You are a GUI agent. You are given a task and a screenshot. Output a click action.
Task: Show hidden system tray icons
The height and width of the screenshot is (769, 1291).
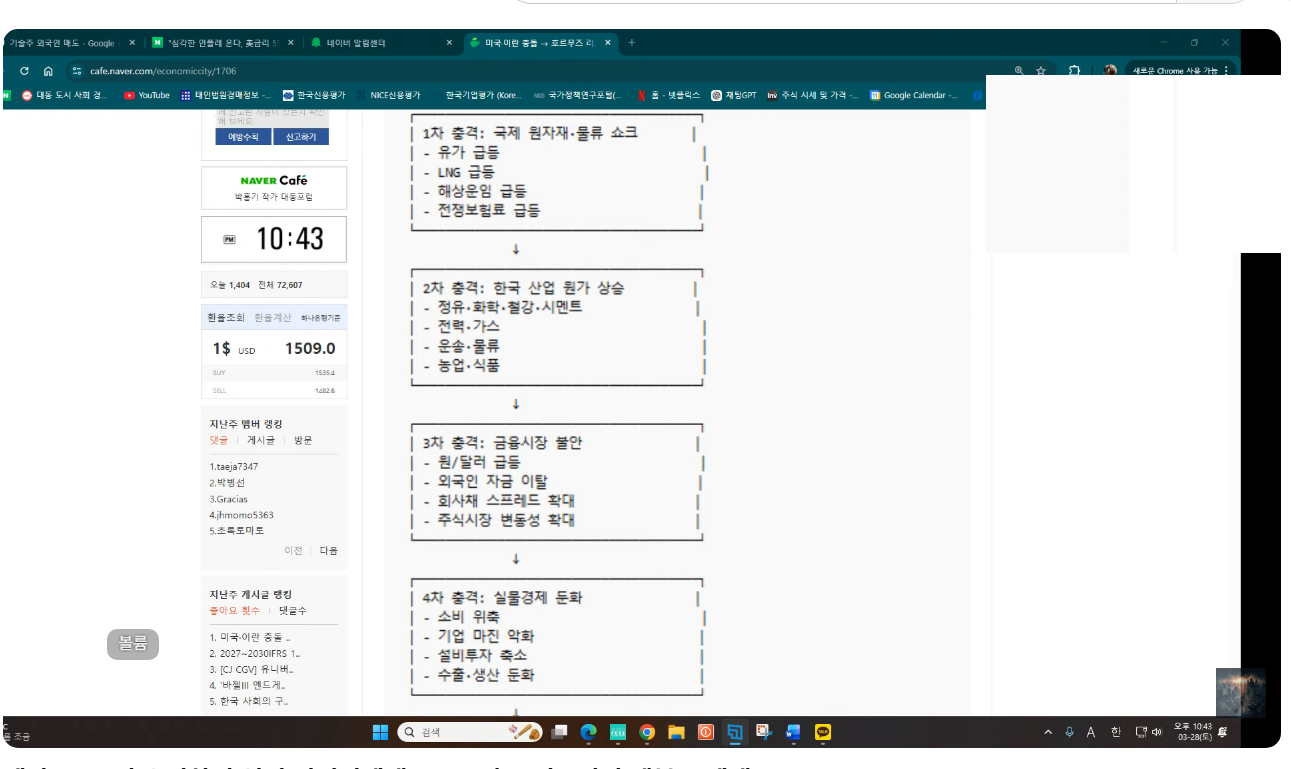(1048, 732)
